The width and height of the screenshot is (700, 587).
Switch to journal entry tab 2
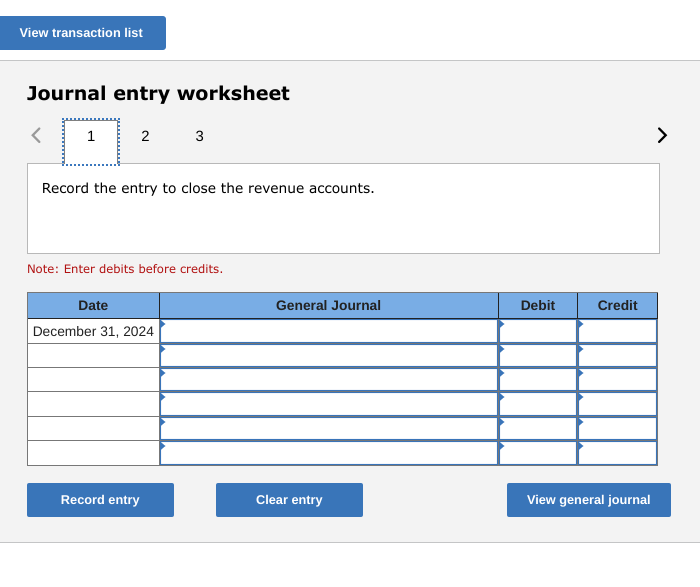145,136
